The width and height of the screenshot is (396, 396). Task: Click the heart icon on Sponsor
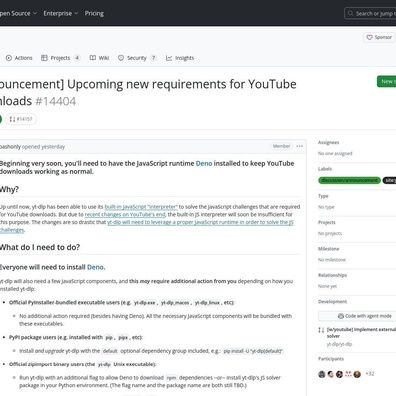click(x=369, y=37)
